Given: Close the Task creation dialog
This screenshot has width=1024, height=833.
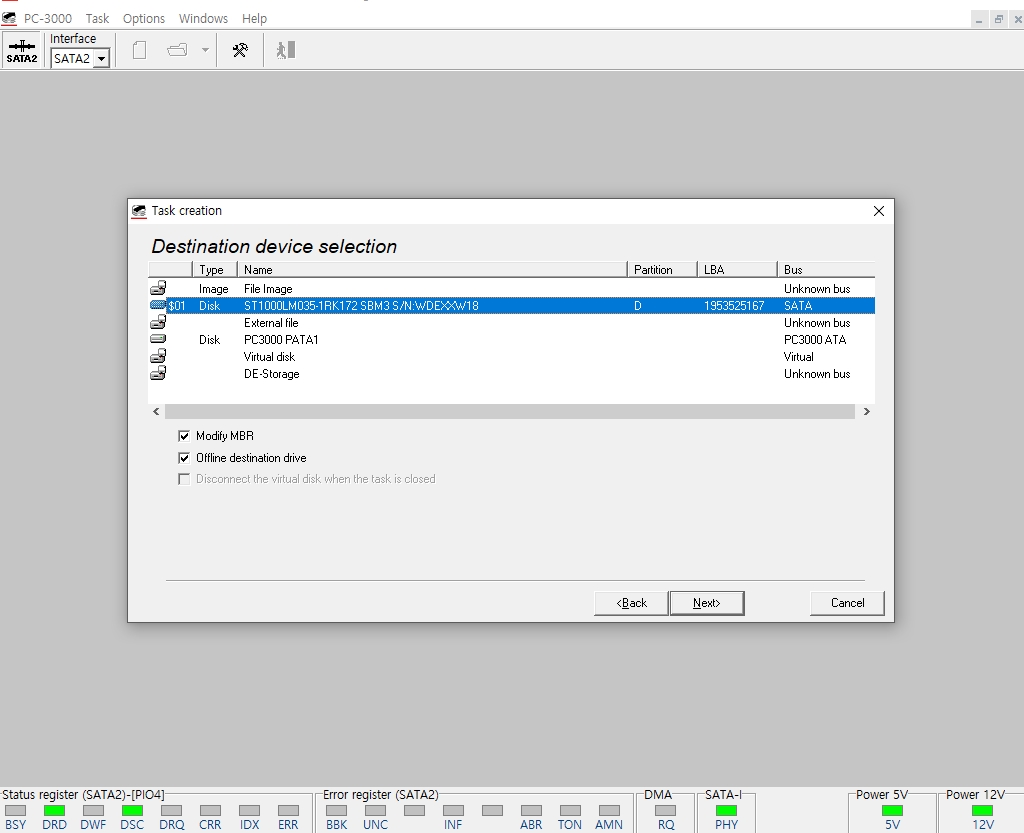Looking at the screenshot, I should (879, 211).
